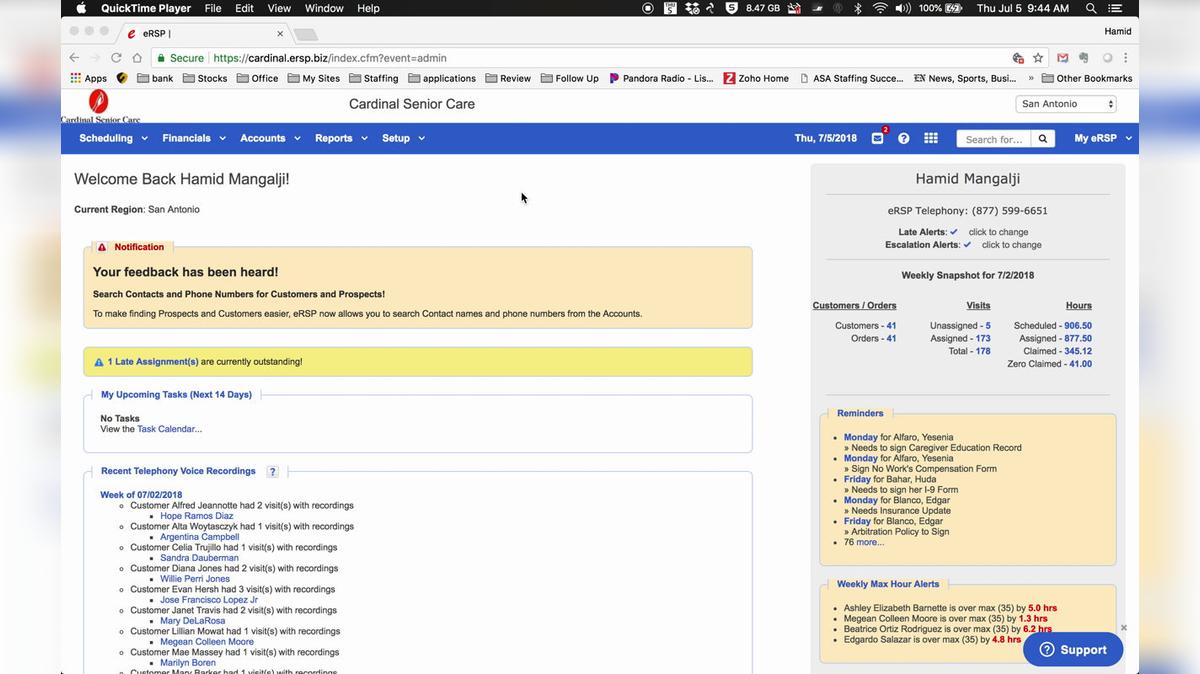Open the Scheduling dropdown menu
The width and height of the screenshot is (1200, 674).
(107, 138)
